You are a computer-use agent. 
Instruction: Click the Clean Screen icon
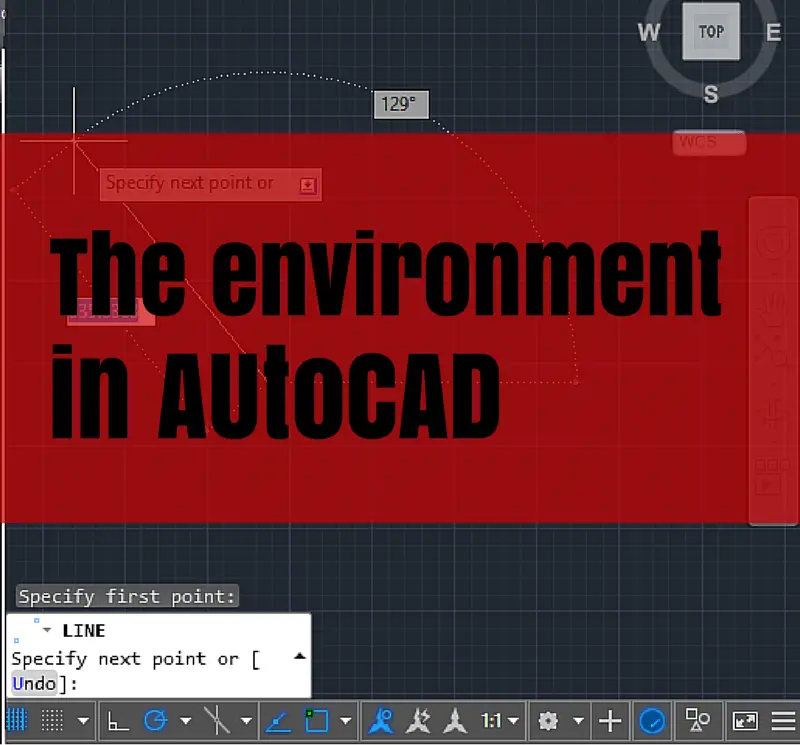tap(743, 720)
